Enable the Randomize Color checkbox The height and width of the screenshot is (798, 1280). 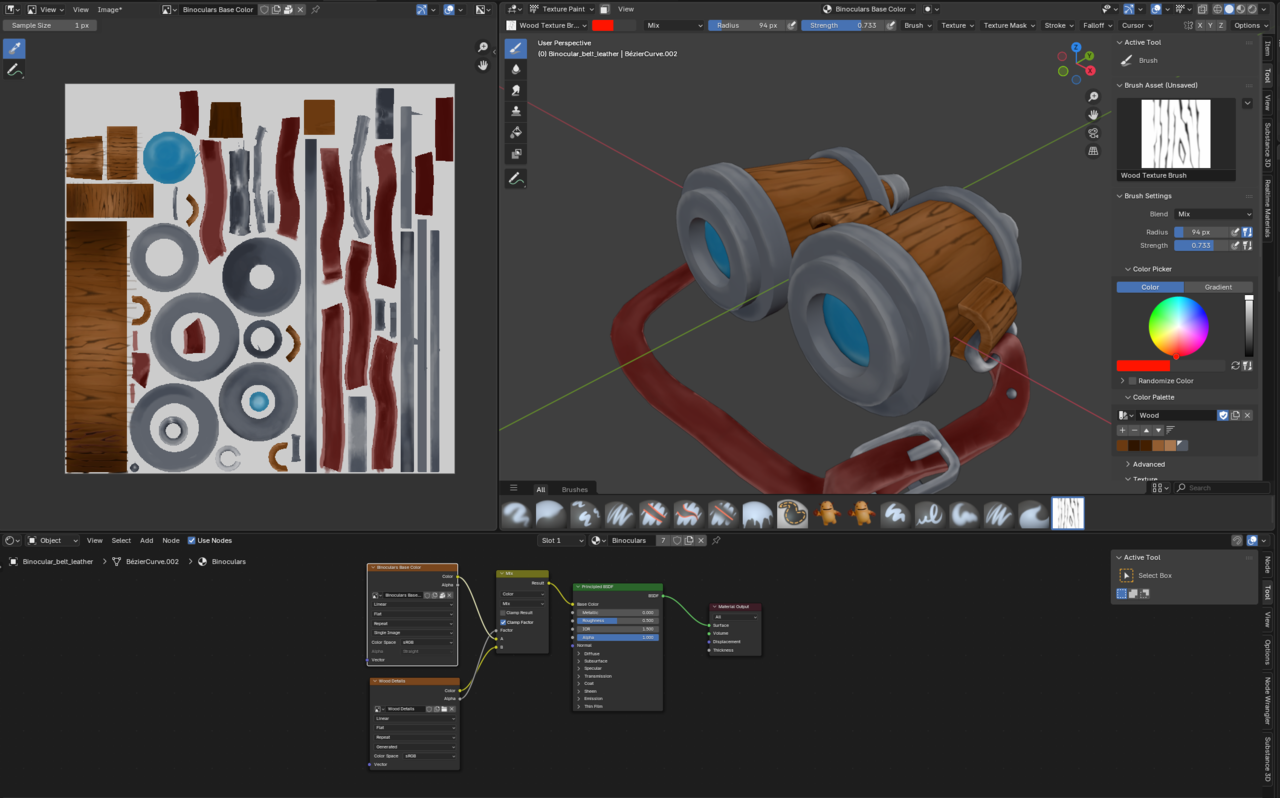tap(1132, 381)
